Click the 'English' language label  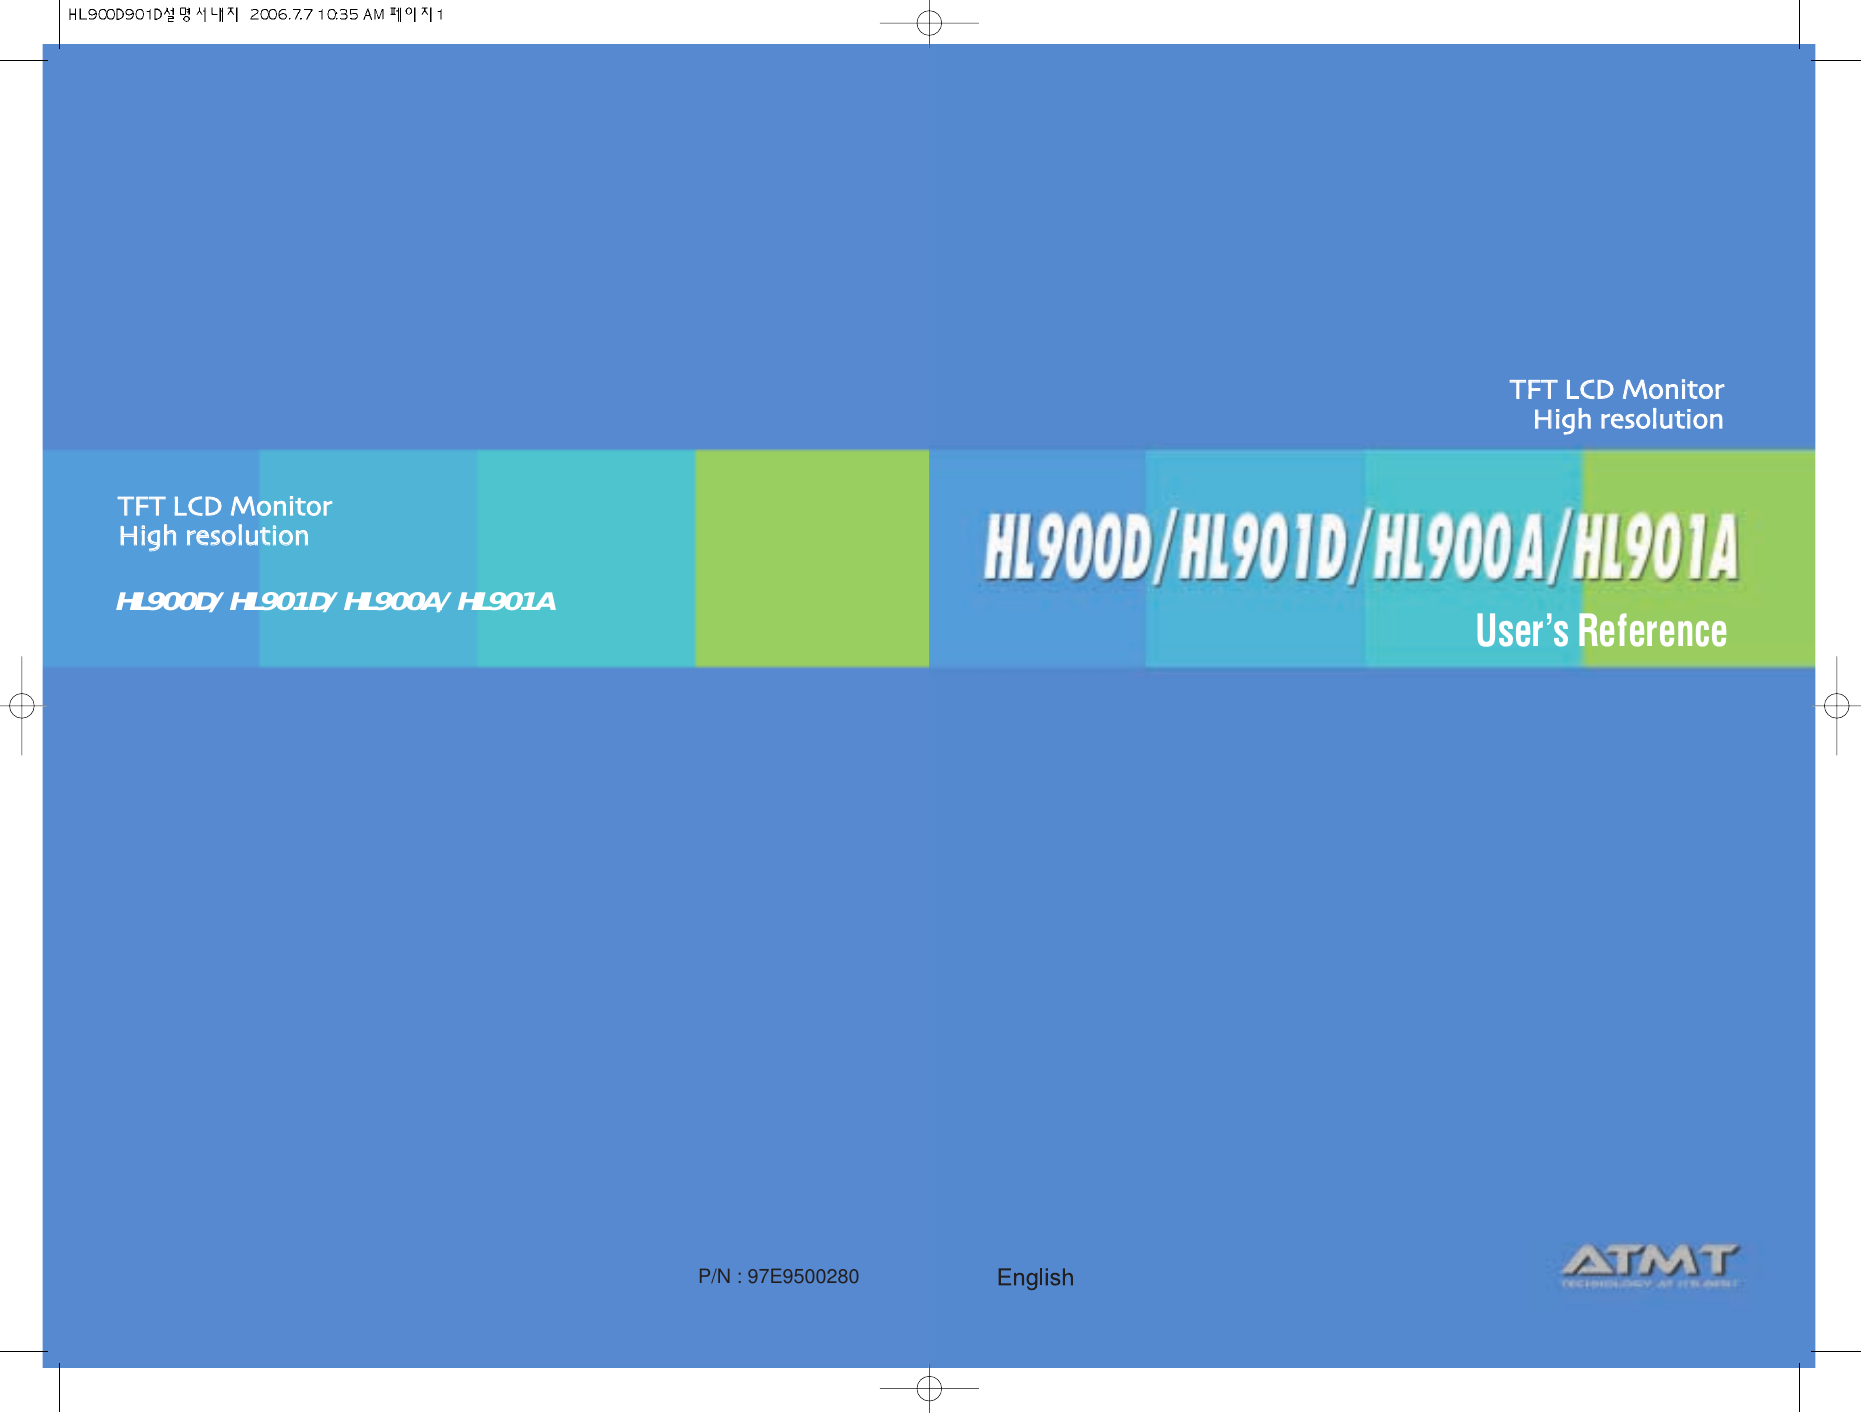click(1035, 1278)
